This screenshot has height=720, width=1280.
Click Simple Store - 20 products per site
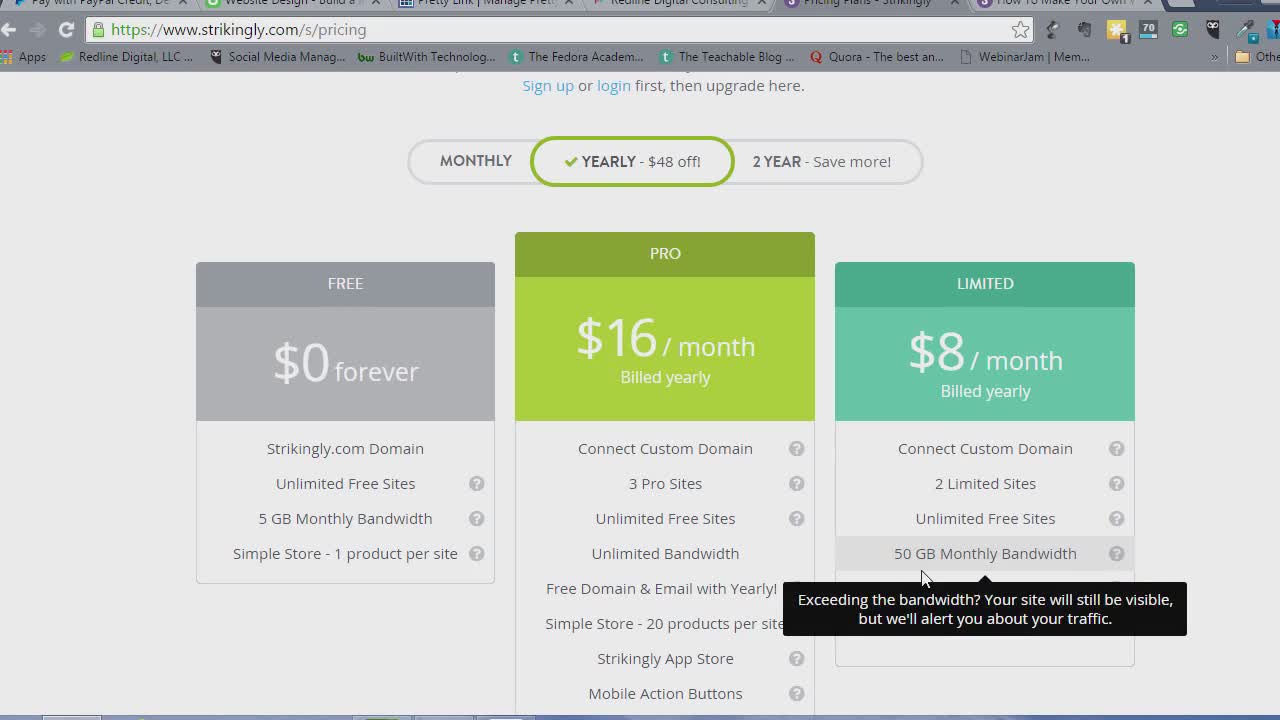tap(664, 623)
